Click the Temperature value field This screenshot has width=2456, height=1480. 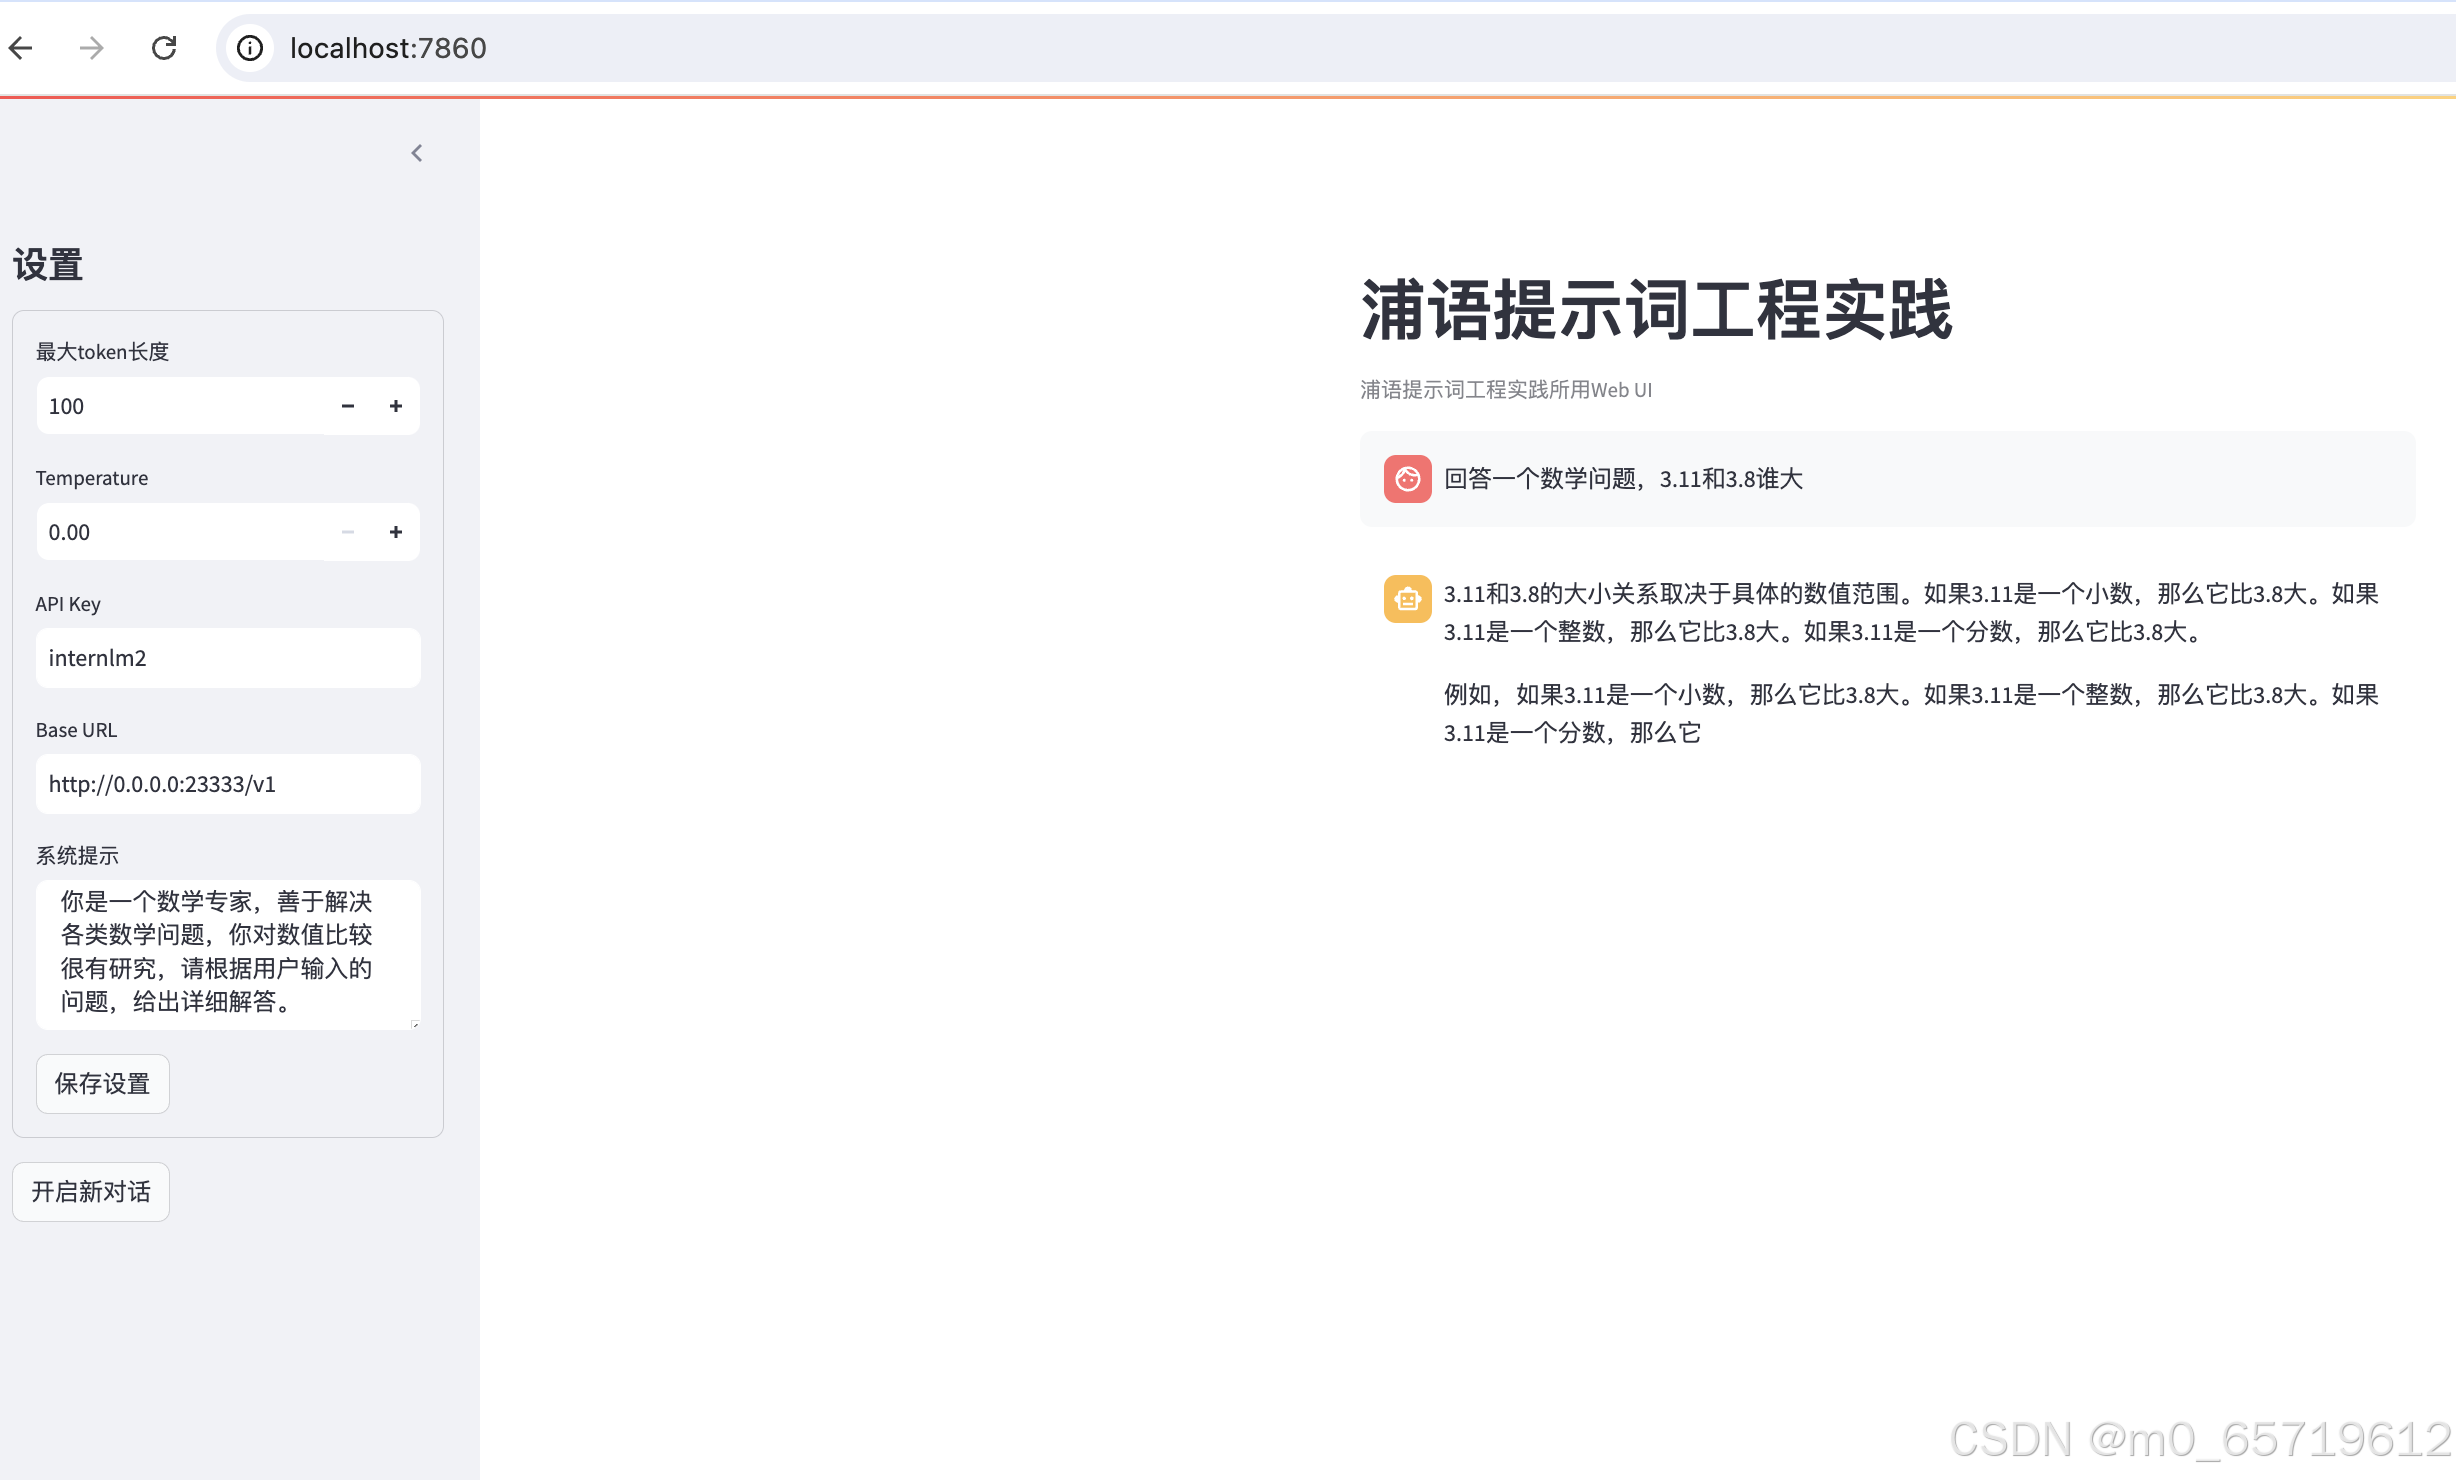click(180, 532)
